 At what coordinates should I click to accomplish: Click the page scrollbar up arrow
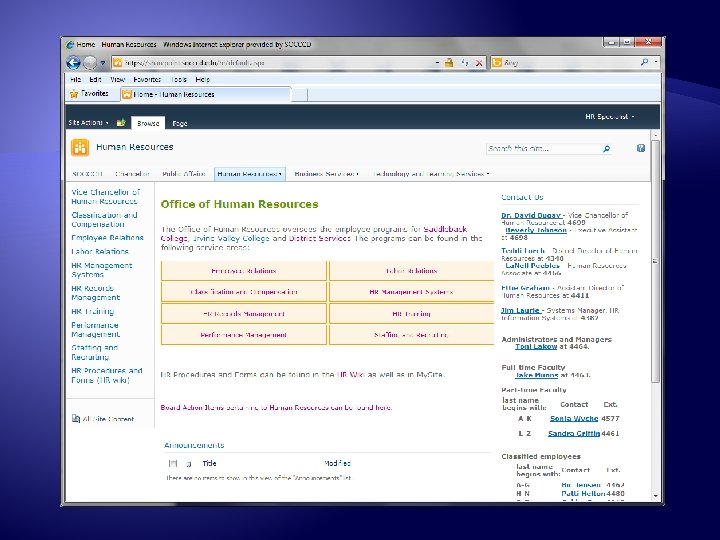[655, 136]
